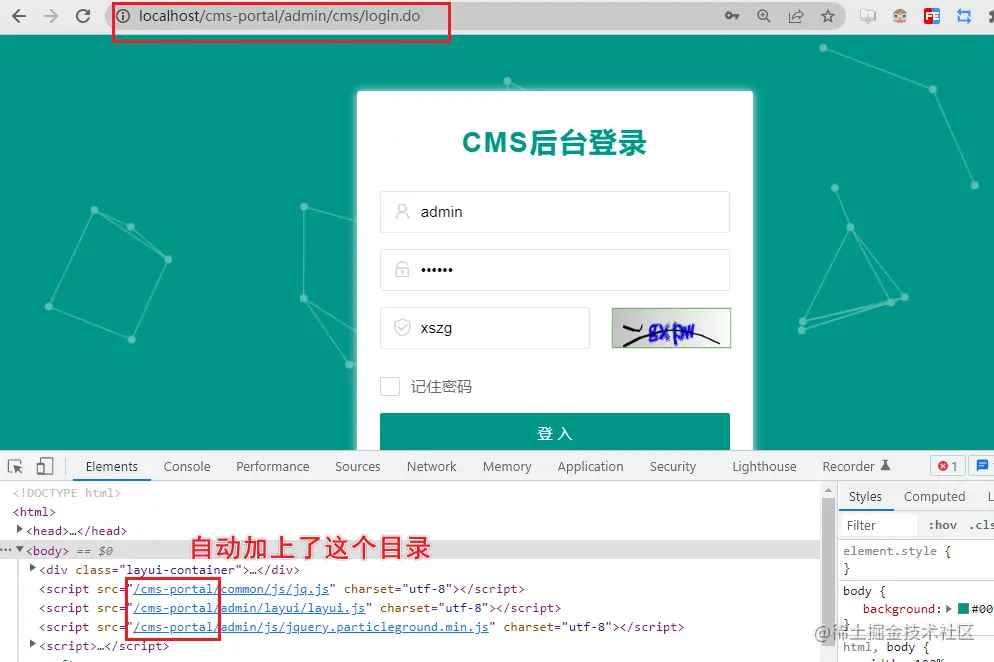This screenshot has width=994, height=662.
Task: Collapse the body element node
Action: (x=20, y=550)
